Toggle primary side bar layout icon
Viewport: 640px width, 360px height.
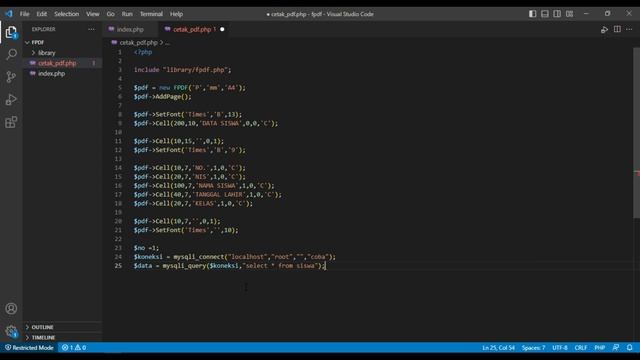pos(532,14)
